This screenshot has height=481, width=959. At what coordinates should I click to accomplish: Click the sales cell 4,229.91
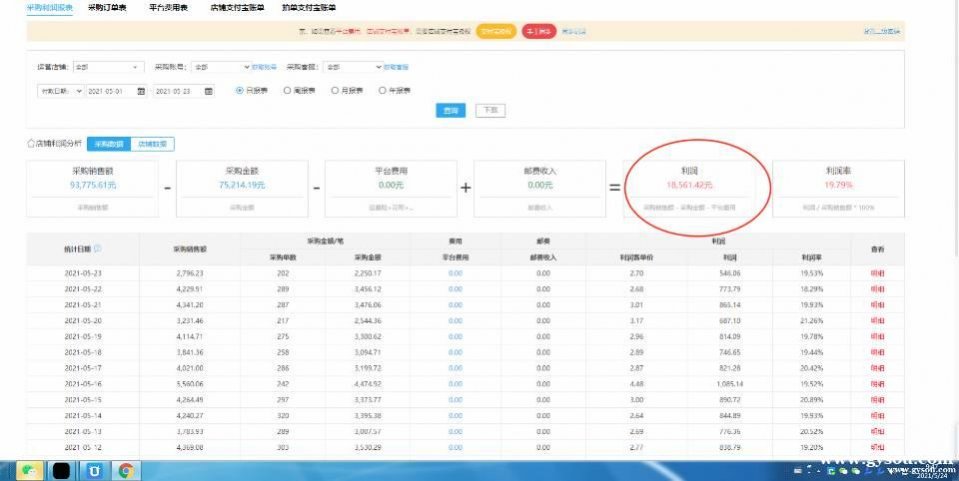point(190,289)
